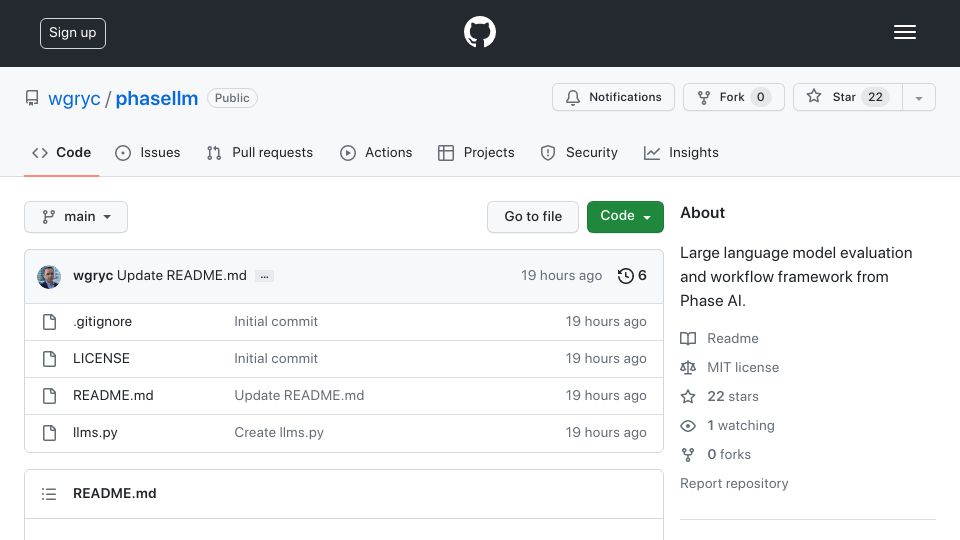Expand the commit message ellipsis button

pos(264,277)
